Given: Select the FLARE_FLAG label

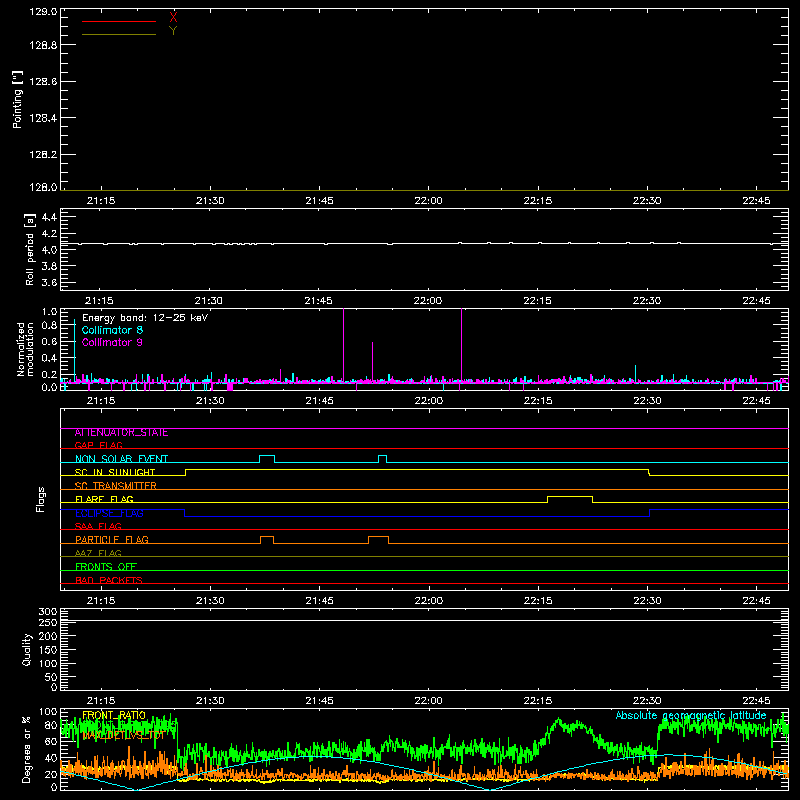Looking at the screenshot, I should 104,499.
